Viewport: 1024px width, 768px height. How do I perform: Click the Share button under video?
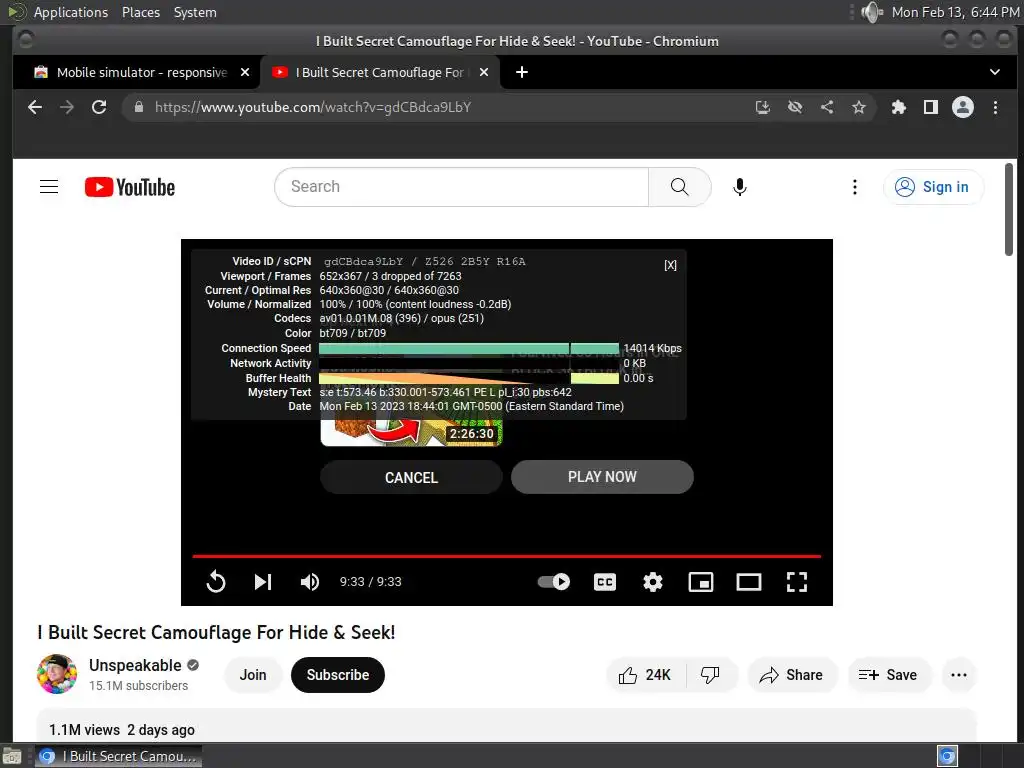pyautogui.click(x=792, y=675)
